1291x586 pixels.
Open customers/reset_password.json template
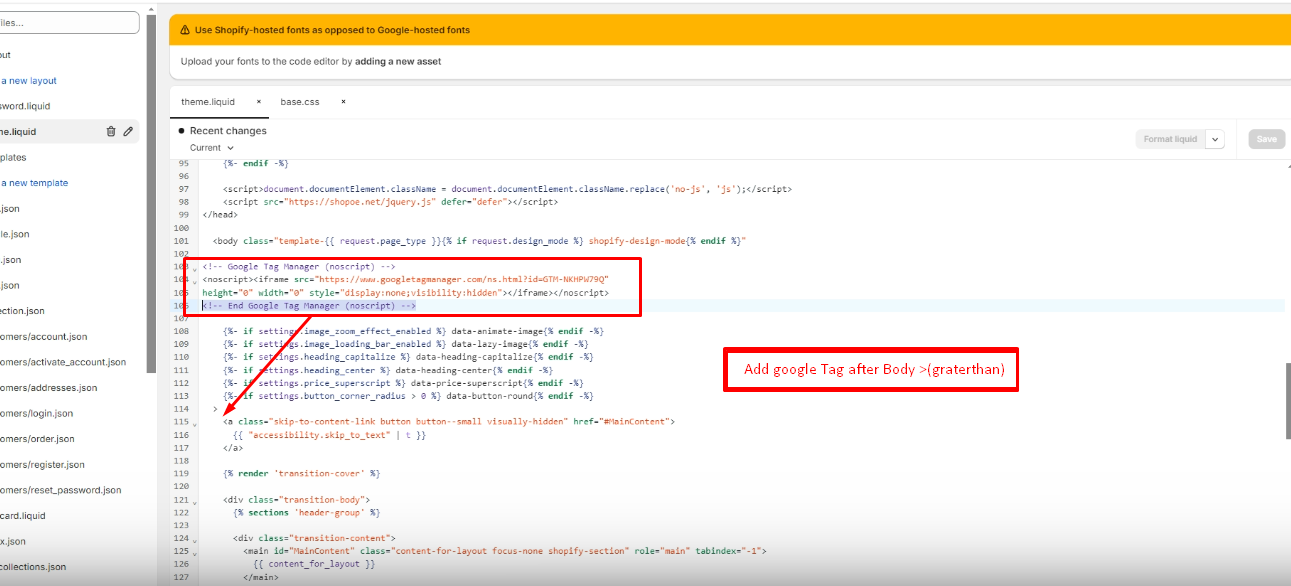(x=61, y=490)
